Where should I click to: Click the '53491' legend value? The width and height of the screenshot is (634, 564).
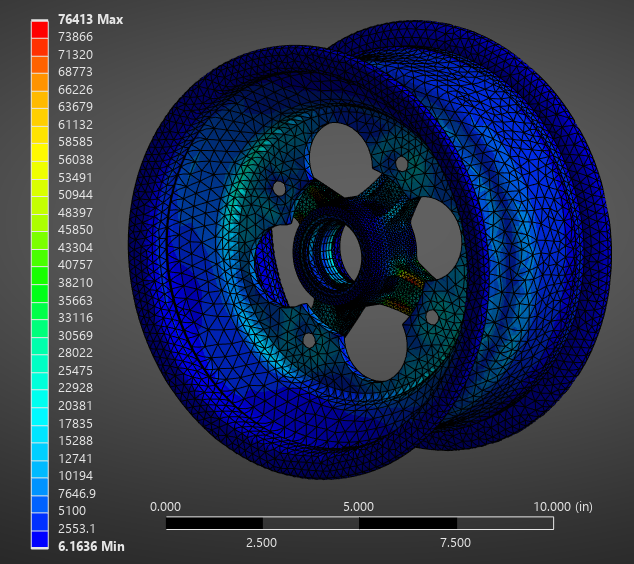pos(75,177)
